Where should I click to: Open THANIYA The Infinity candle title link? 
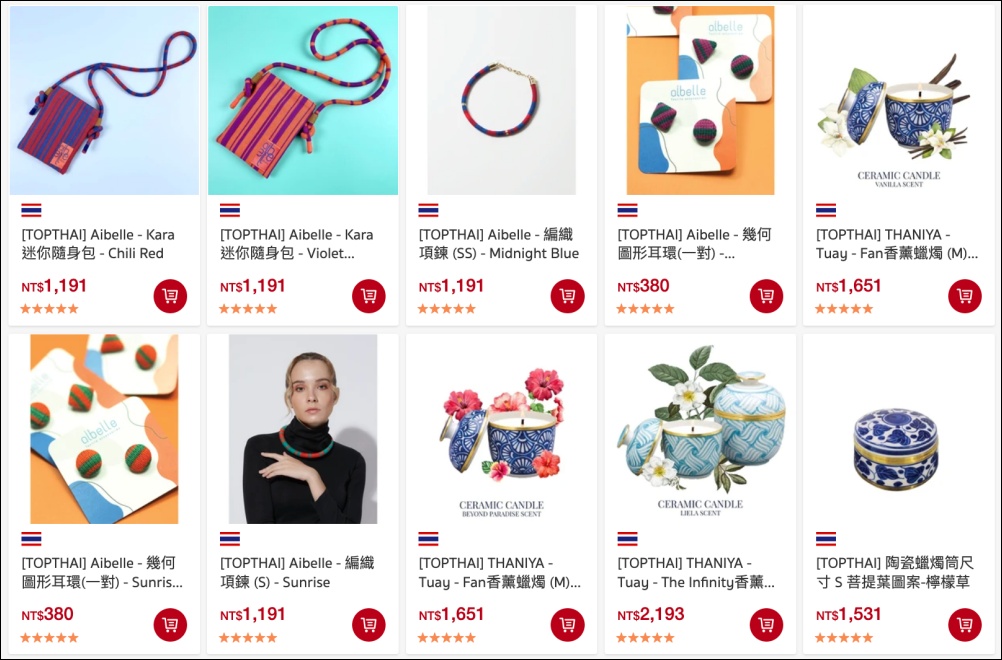point(697,572)
